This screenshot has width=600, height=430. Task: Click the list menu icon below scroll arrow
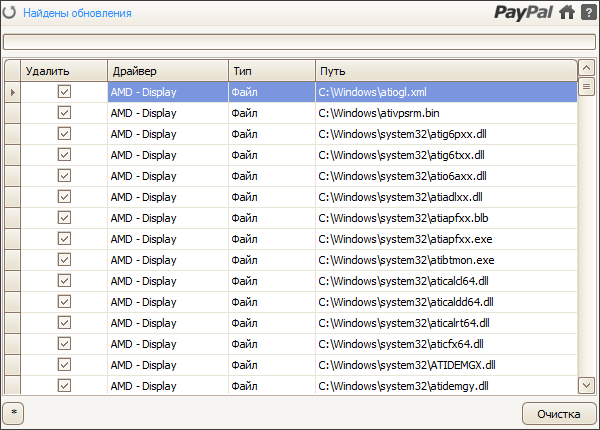click(587, 87)
